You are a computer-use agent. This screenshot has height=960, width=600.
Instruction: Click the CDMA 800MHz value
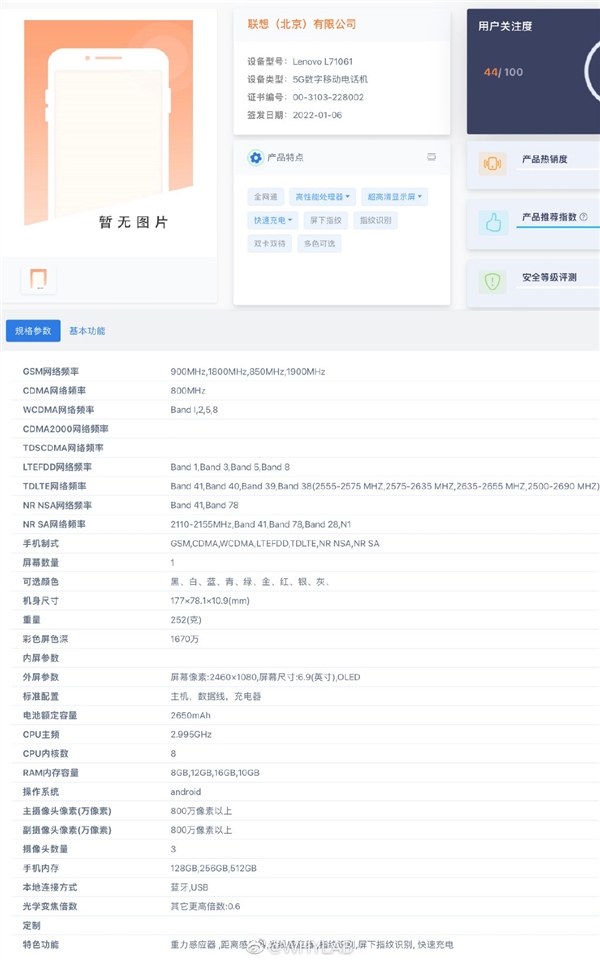click(x=188, y=391)
